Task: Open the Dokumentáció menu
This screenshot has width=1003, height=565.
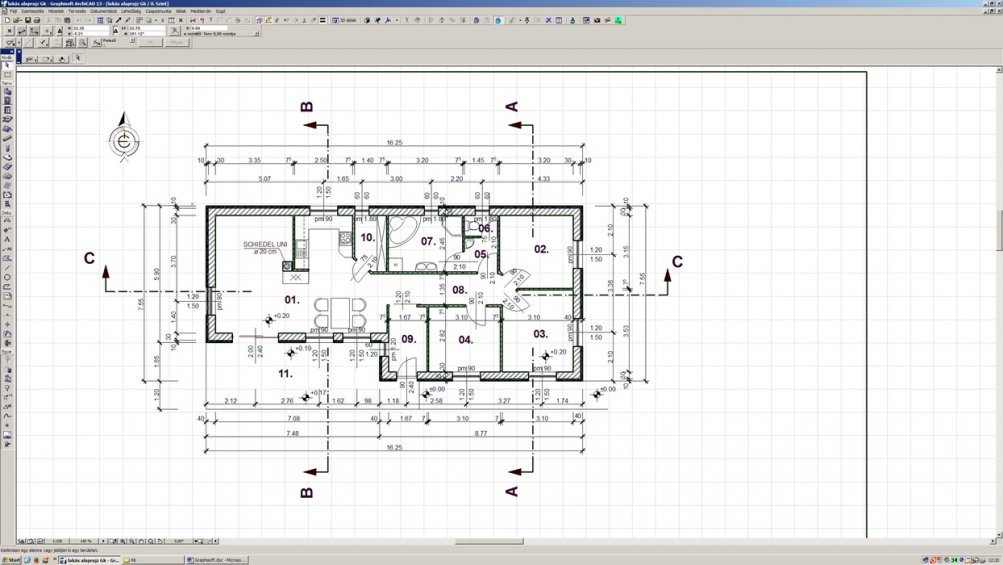Action: pos(104,11)
